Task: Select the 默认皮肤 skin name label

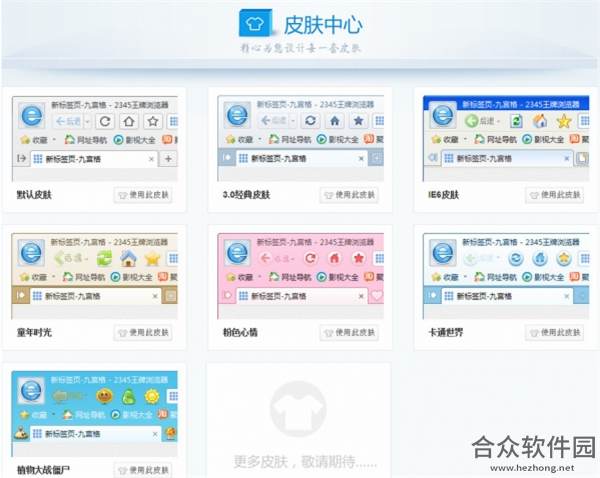Action: [x=34, y=195]
